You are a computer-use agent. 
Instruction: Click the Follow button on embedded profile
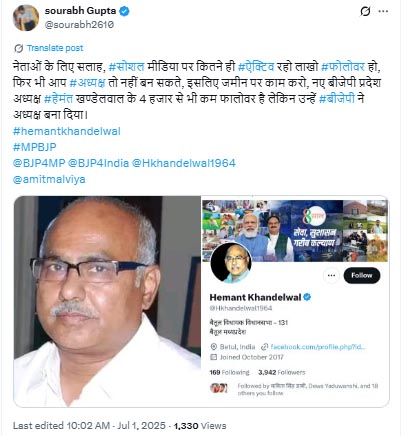pyautogui.click(x=362, y=275)
